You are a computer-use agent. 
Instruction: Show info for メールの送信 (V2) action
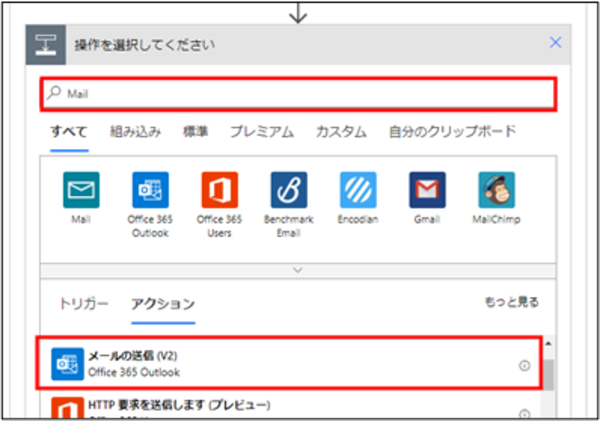tap(524, 366)
